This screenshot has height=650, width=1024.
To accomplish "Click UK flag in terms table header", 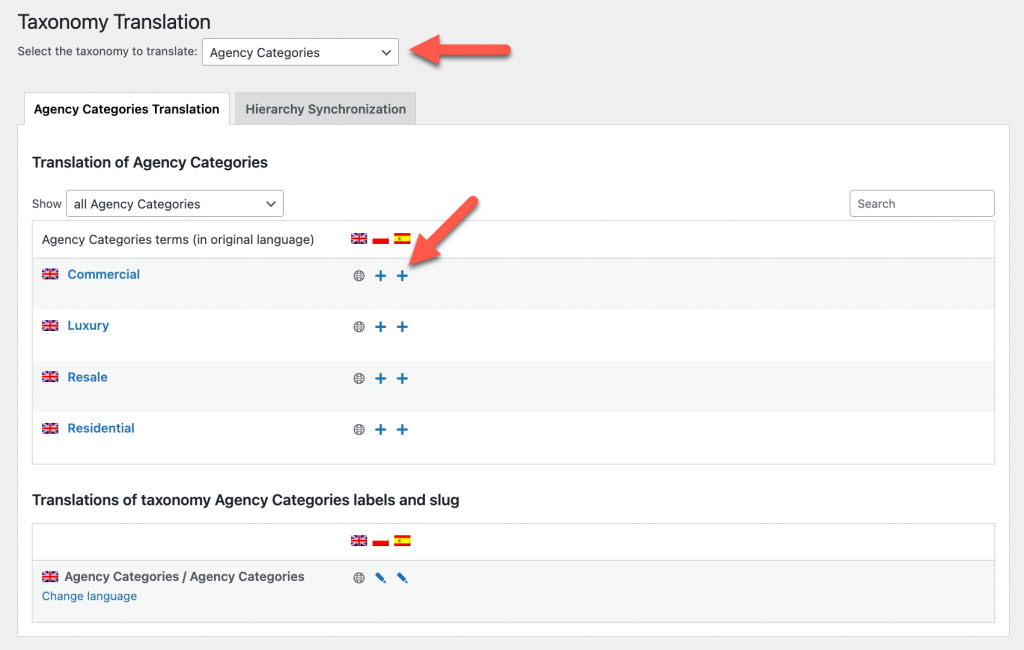I will pyautogui.click(x=359, y=238).
